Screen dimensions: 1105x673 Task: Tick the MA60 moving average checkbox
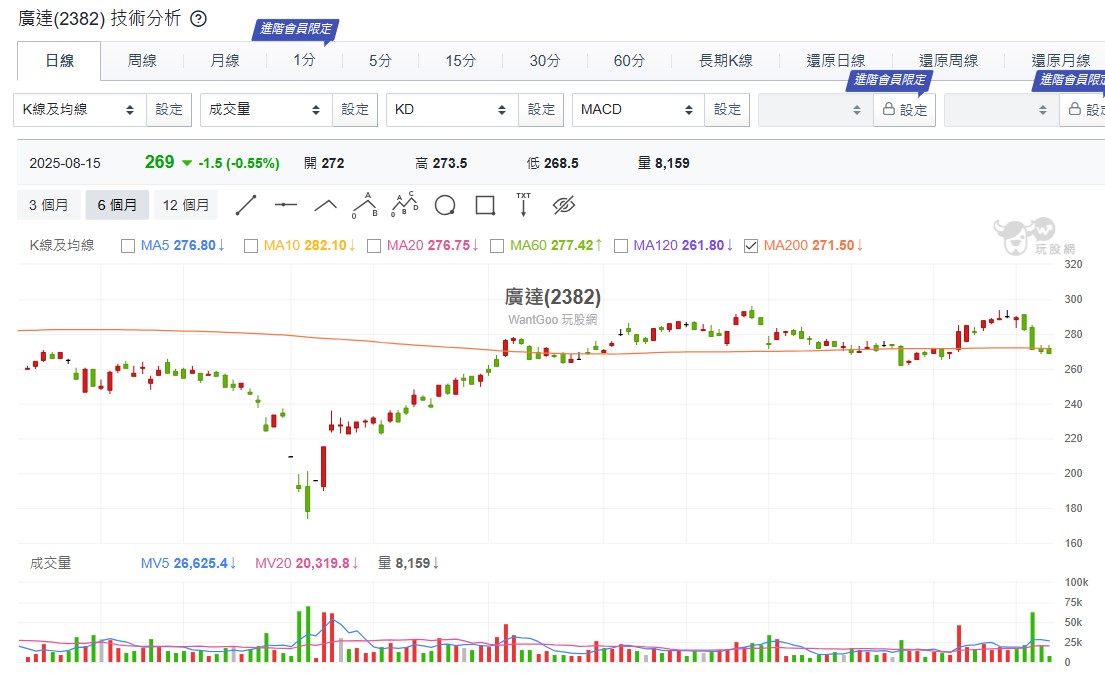497,245
